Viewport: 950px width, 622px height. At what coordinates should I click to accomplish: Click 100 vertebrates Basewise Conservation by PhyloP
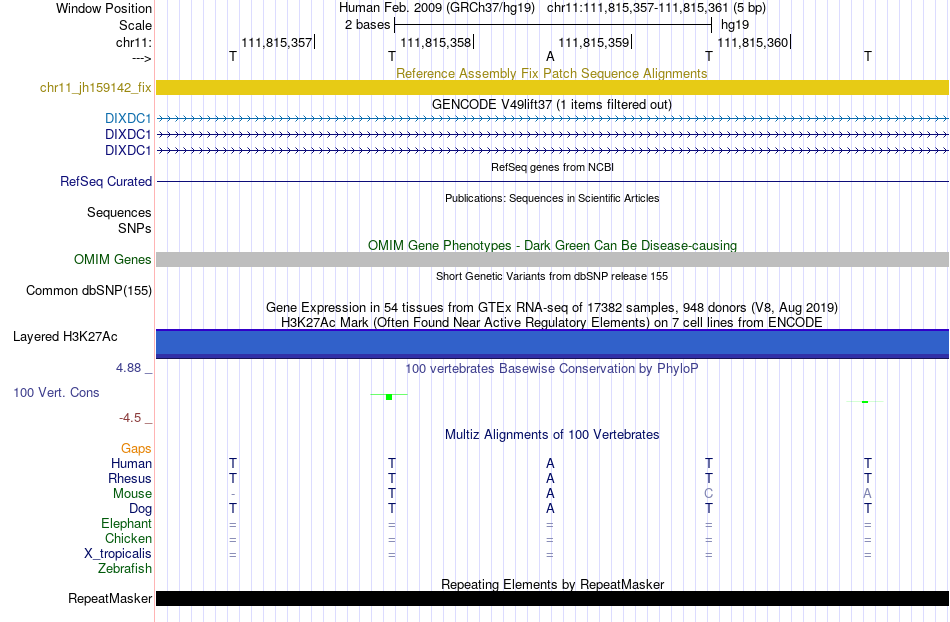(551, 369)
